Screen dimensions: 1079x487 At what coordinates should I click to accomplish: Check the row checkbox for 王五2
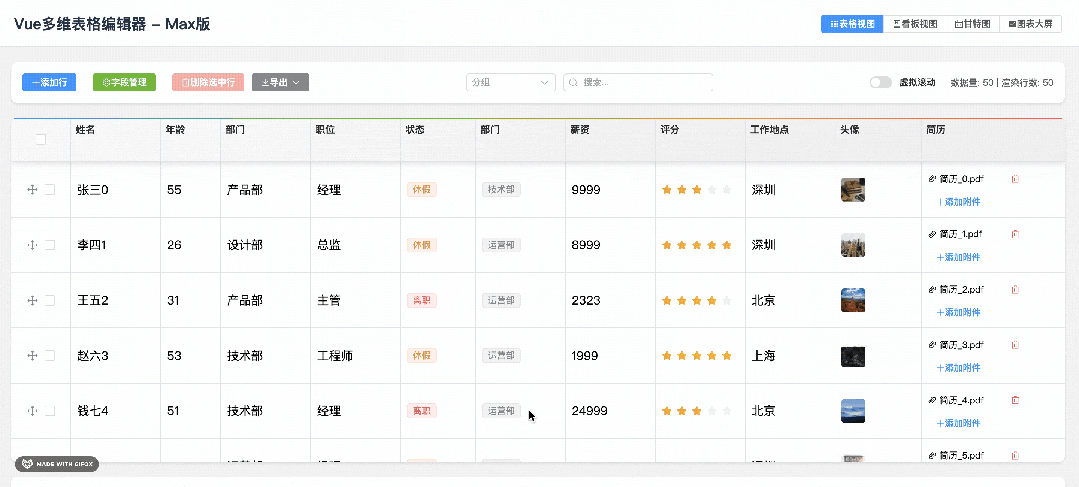coord(50,300)
